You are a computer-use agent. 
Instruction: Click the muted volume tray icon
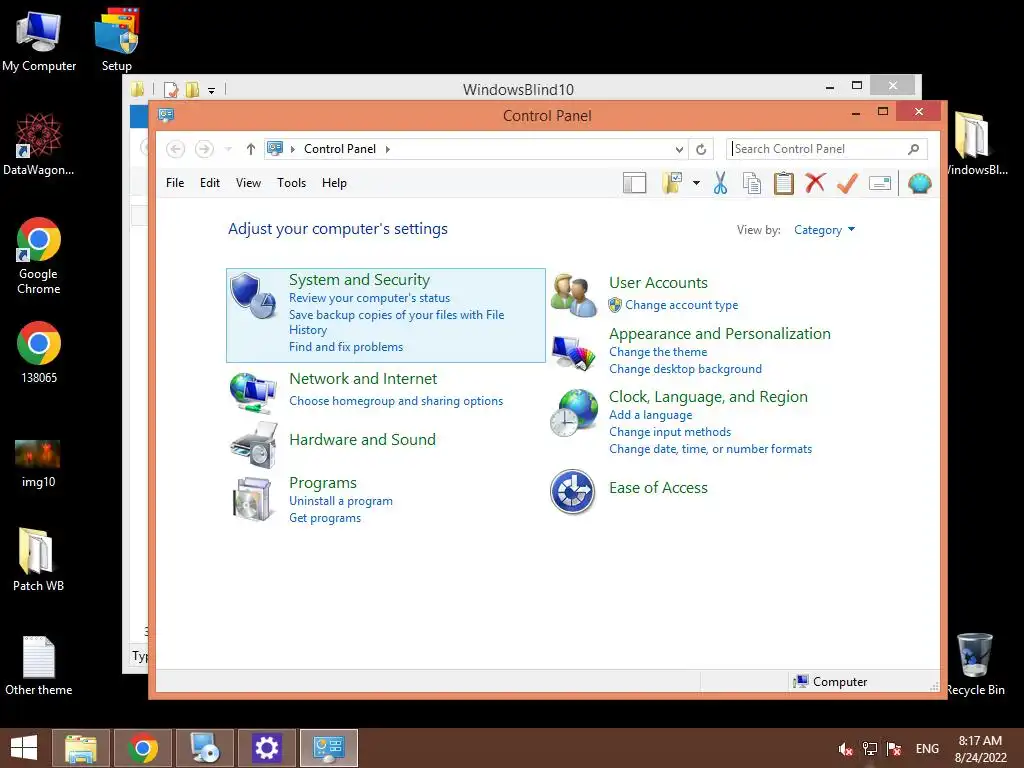coord(845,749)
